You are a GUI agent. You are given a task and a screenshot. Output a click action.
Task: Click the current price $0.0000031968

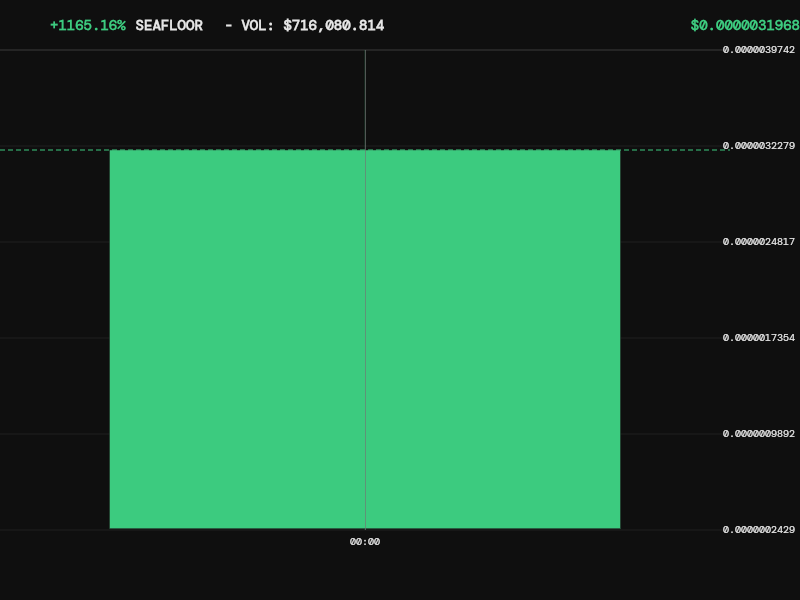745,26
